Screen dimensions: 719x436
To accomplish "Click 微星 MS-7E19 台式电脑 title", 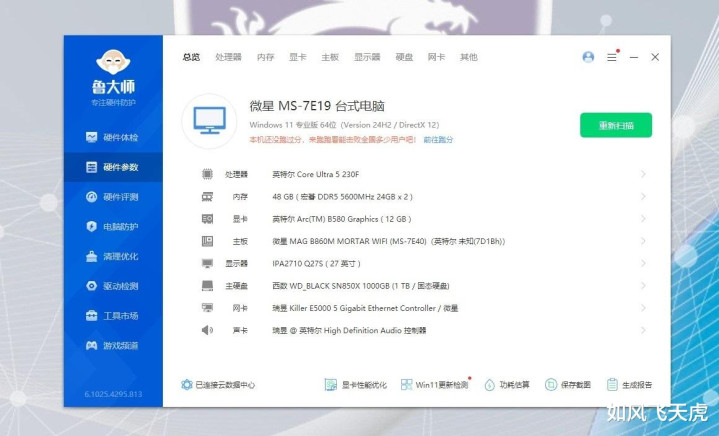I will (317, 106).
